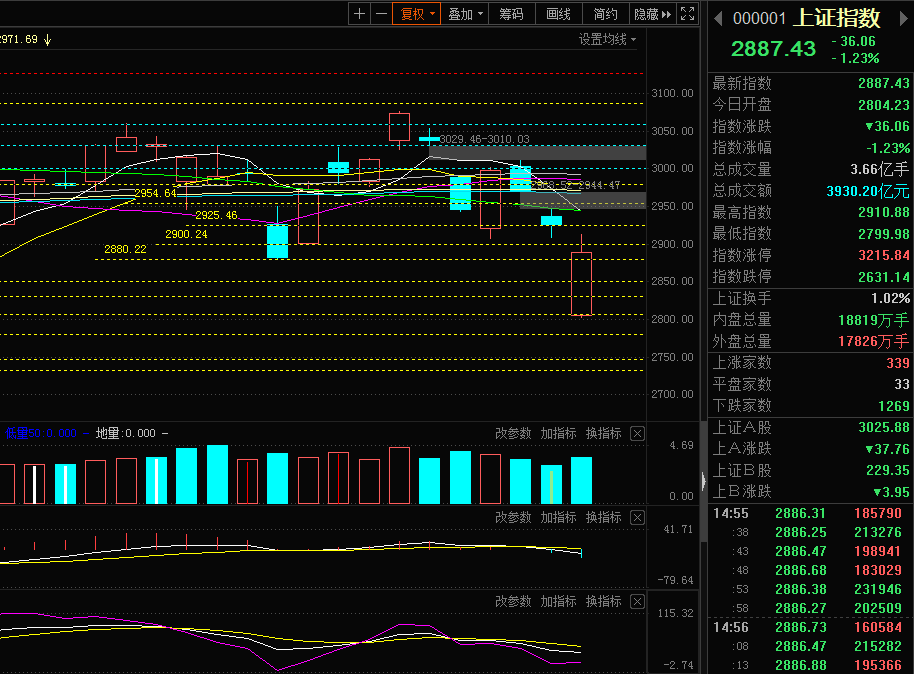Screen dimensions: 914x674
Task: Click the minus zoom-out chart icon
Action: pos(381,14)
